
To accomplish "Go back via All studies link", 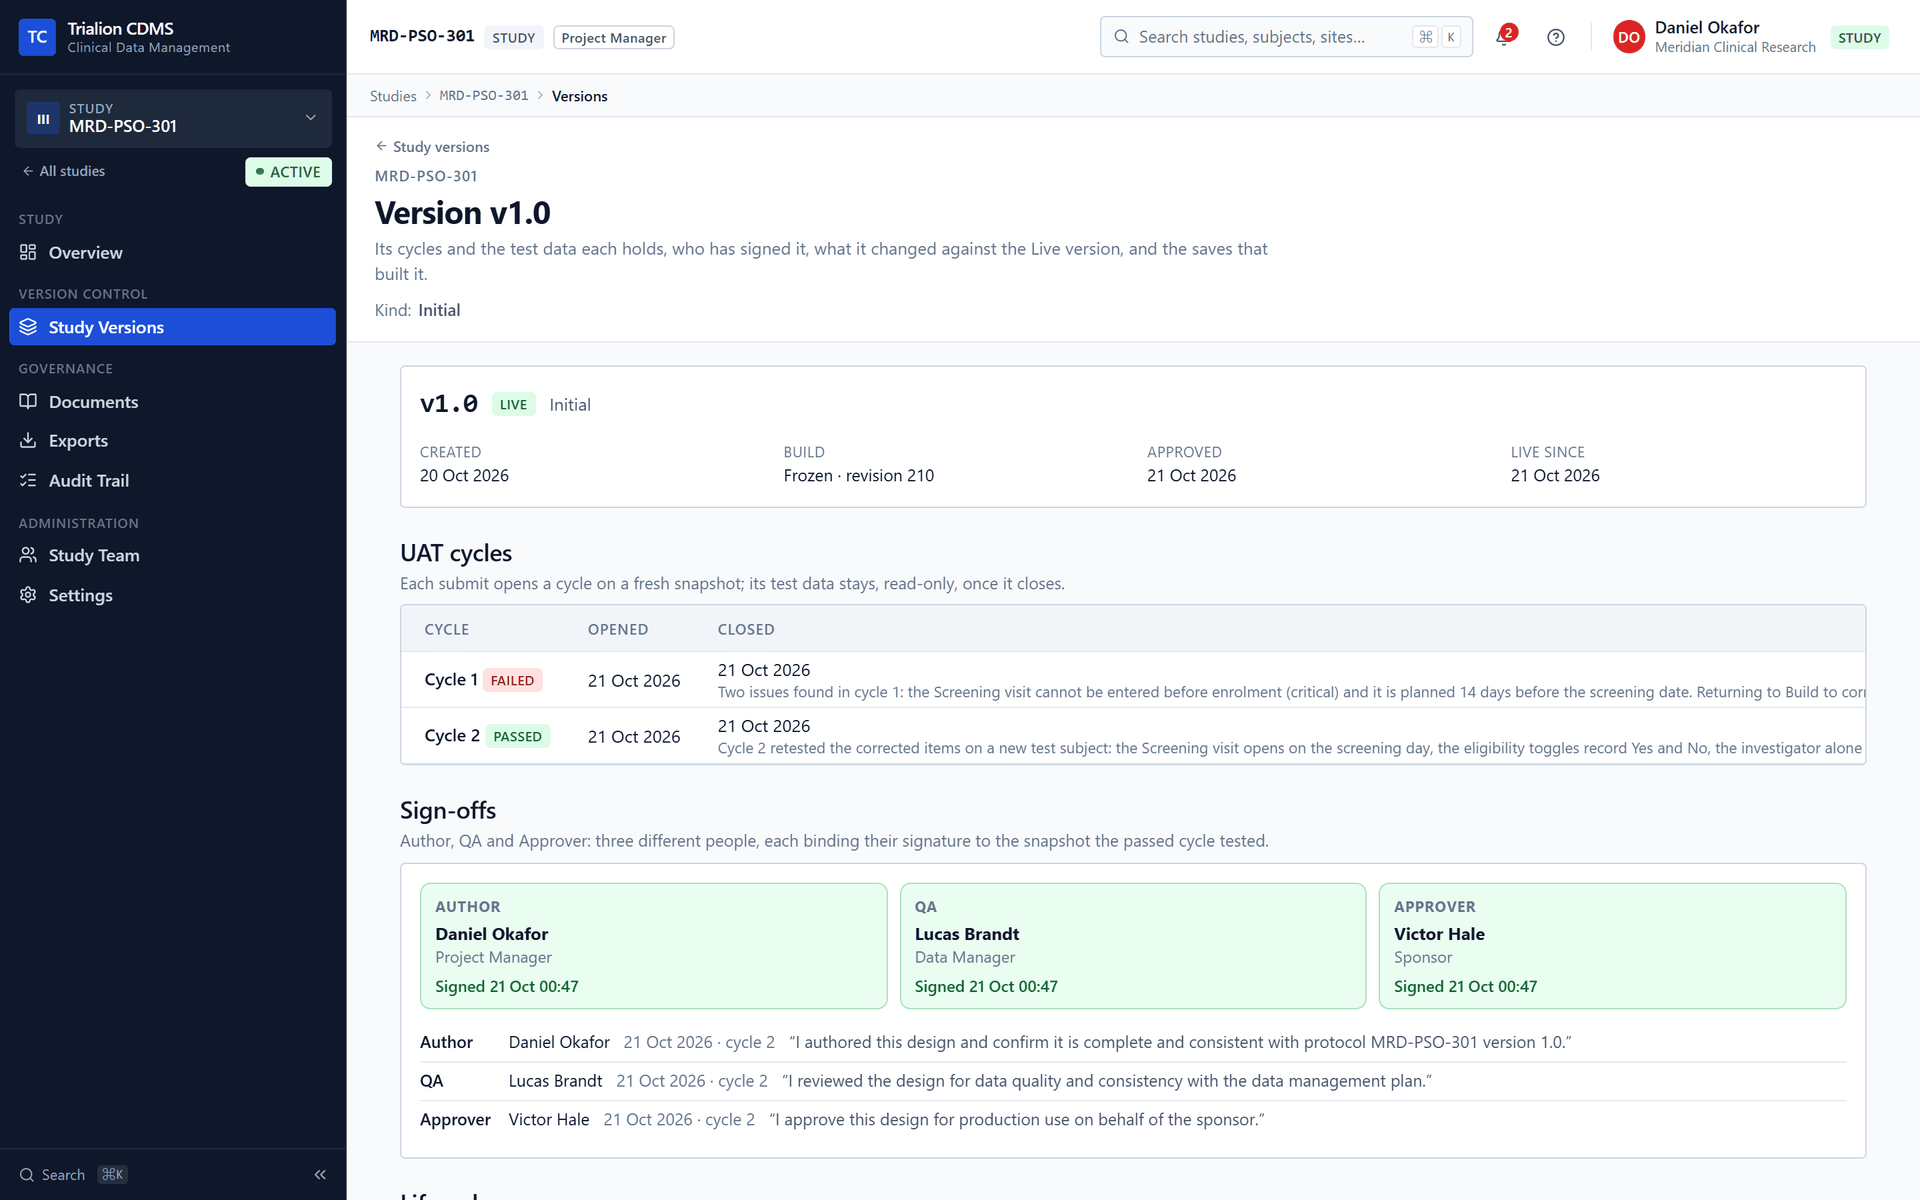I will point(63,171).
